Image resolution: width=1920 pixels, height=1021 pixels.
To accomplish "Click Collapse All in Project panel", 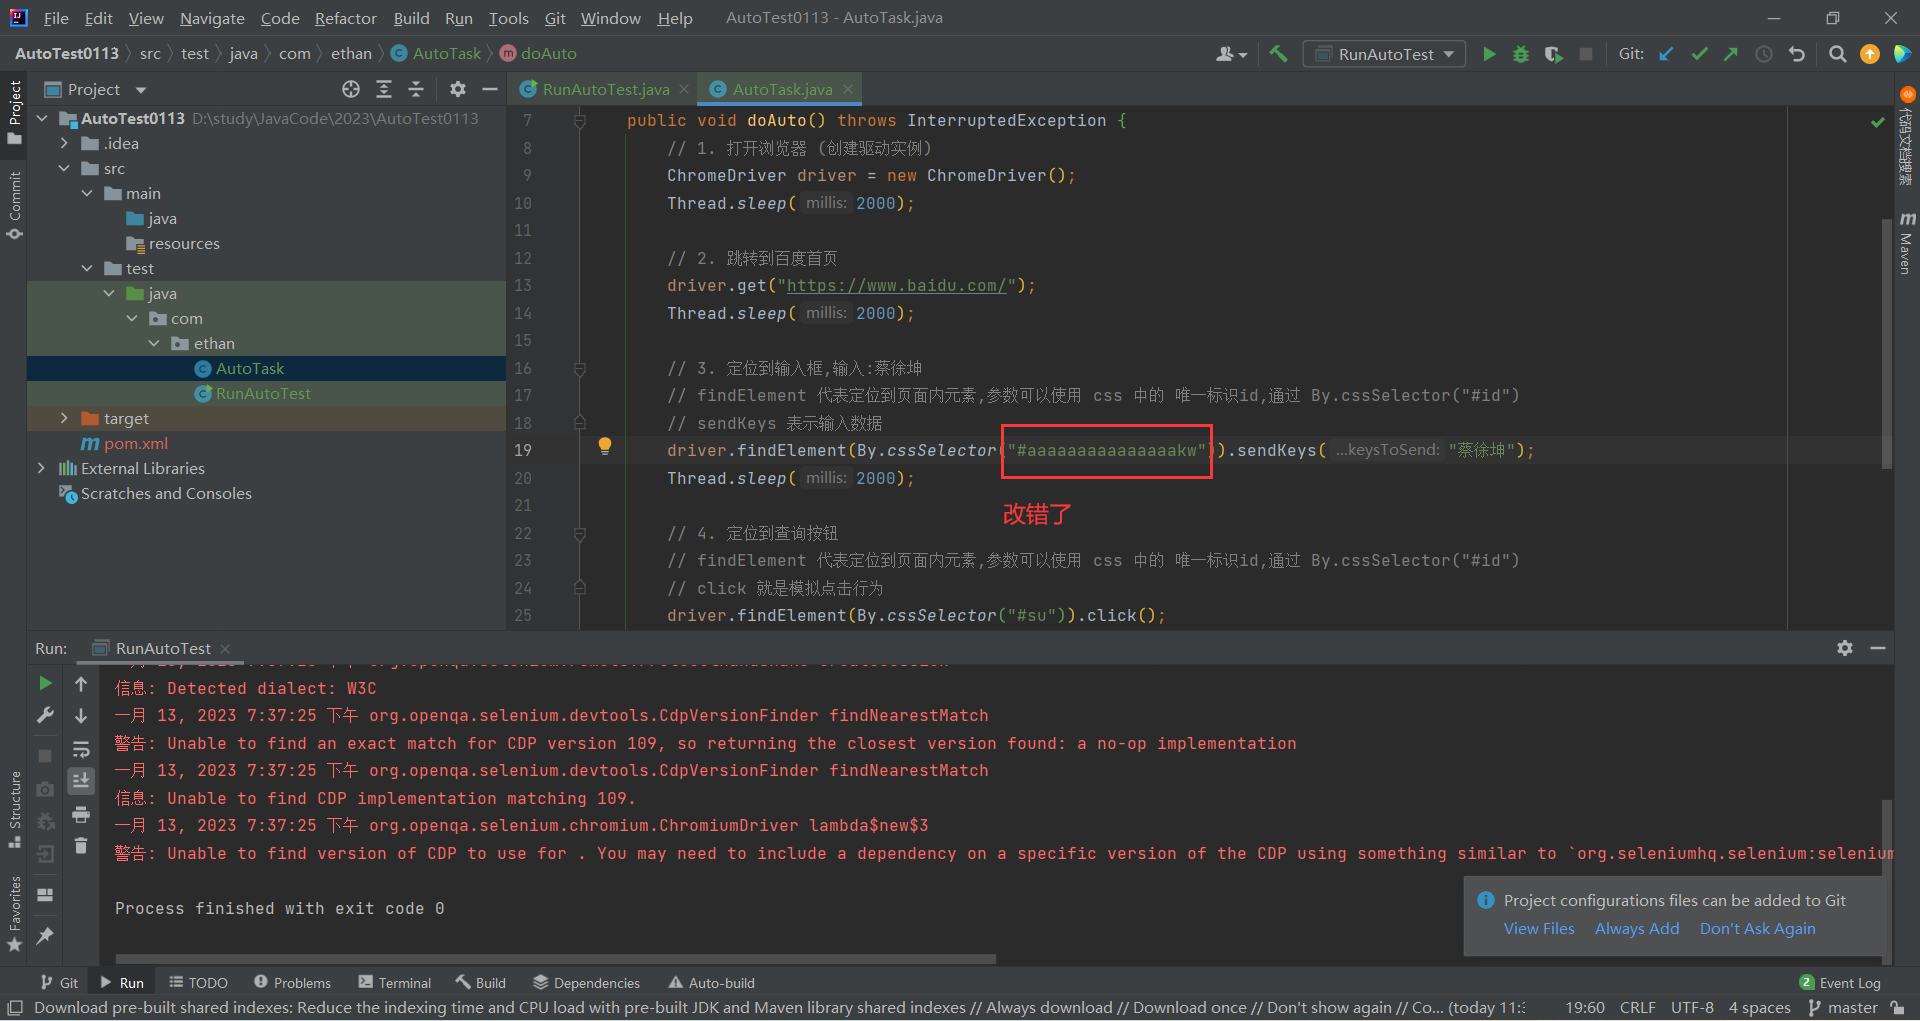I will click(416, 89).
